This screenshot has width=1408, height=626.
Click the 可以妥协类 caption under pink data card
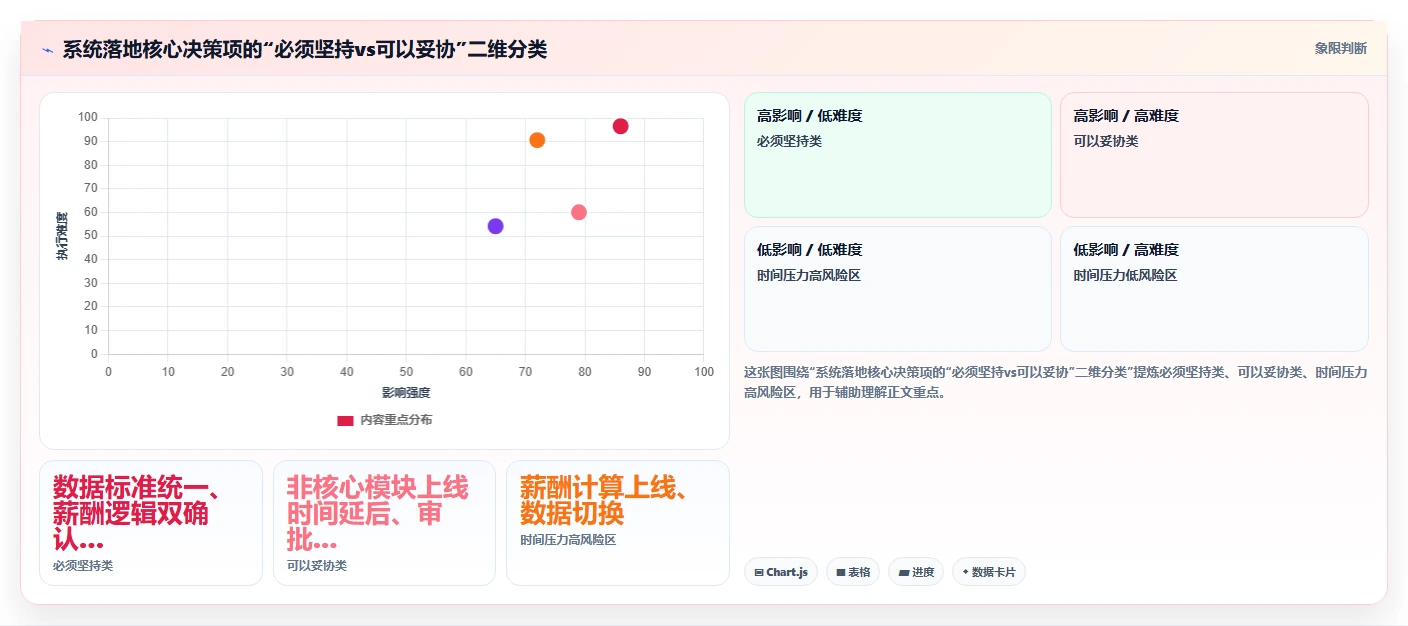pos(317,566)
